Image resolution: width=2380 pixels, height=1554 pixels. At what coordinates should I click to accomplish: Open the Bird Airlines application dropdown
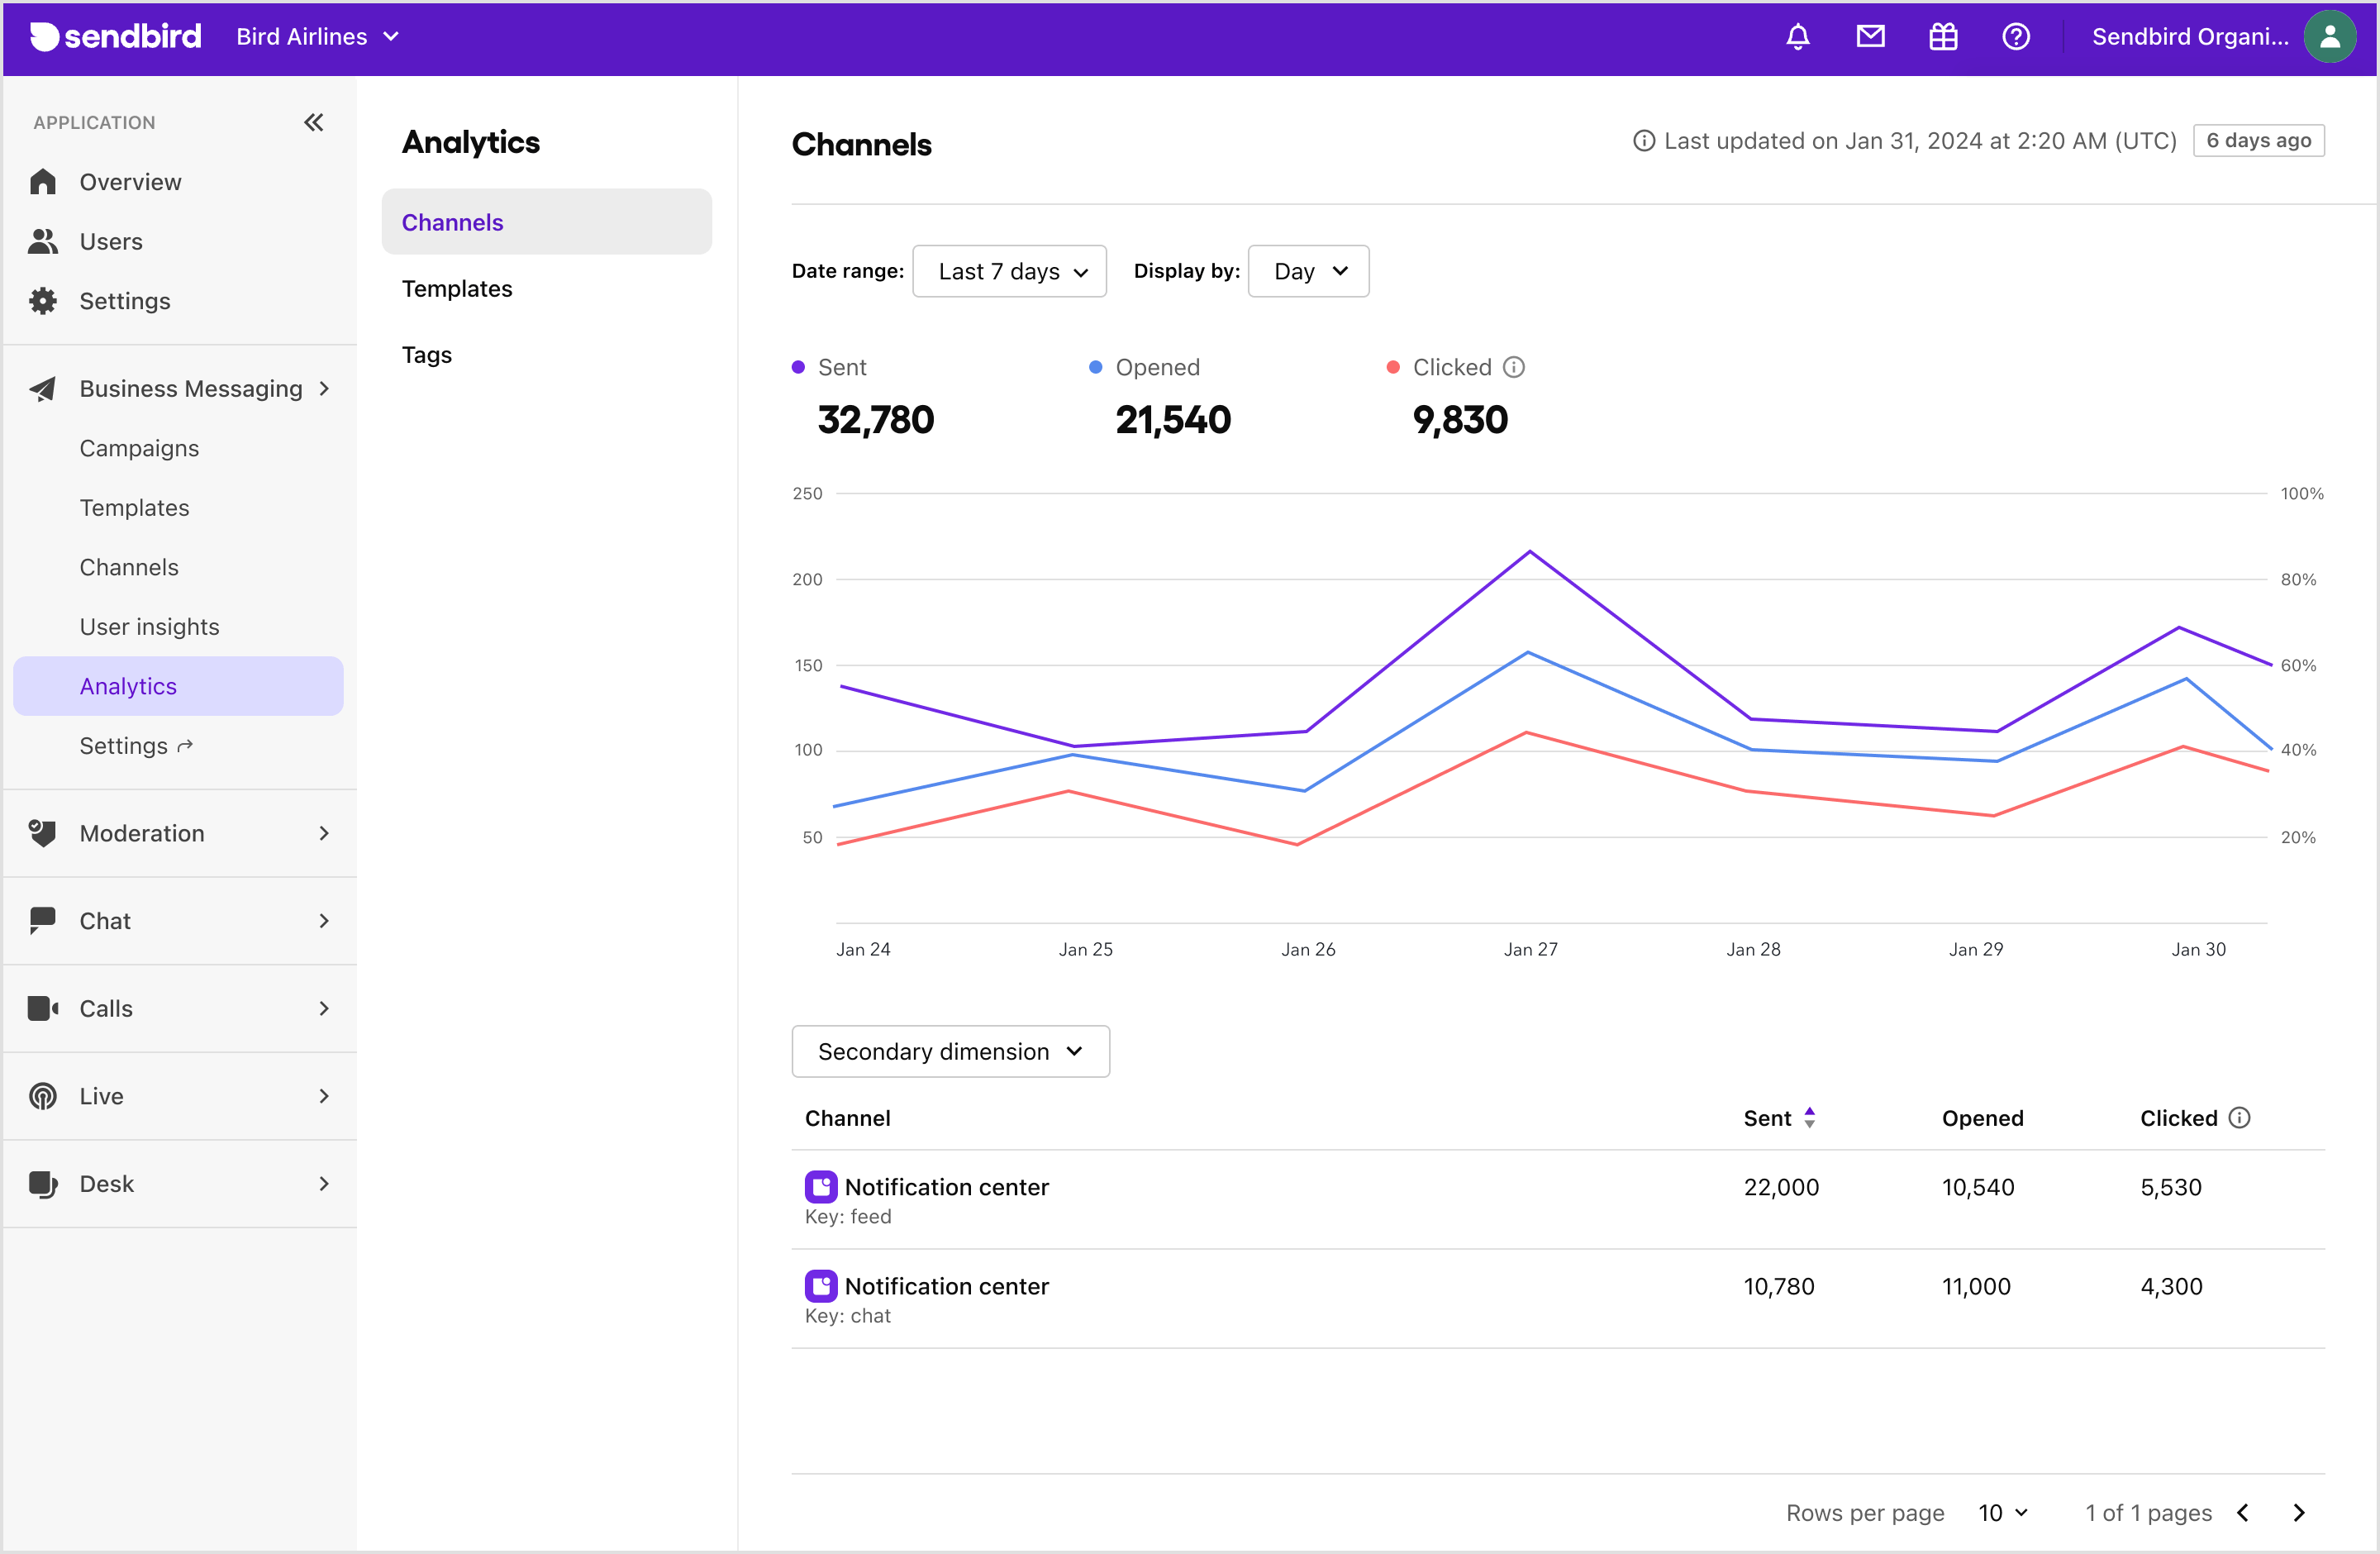[x=317, y=37]
